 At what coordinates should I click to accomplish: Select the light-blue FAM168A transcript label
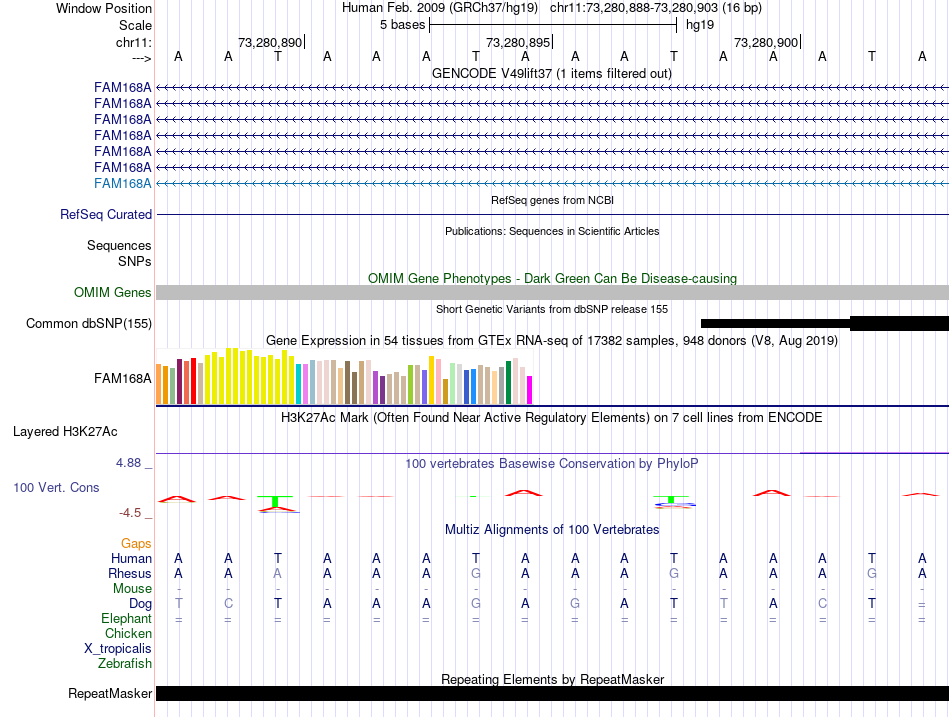(x=122, y=184)
